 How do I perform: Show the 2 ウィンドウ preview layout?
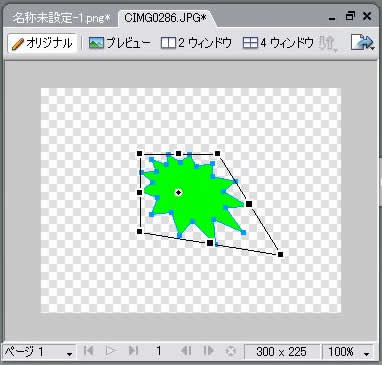[196, 43]
